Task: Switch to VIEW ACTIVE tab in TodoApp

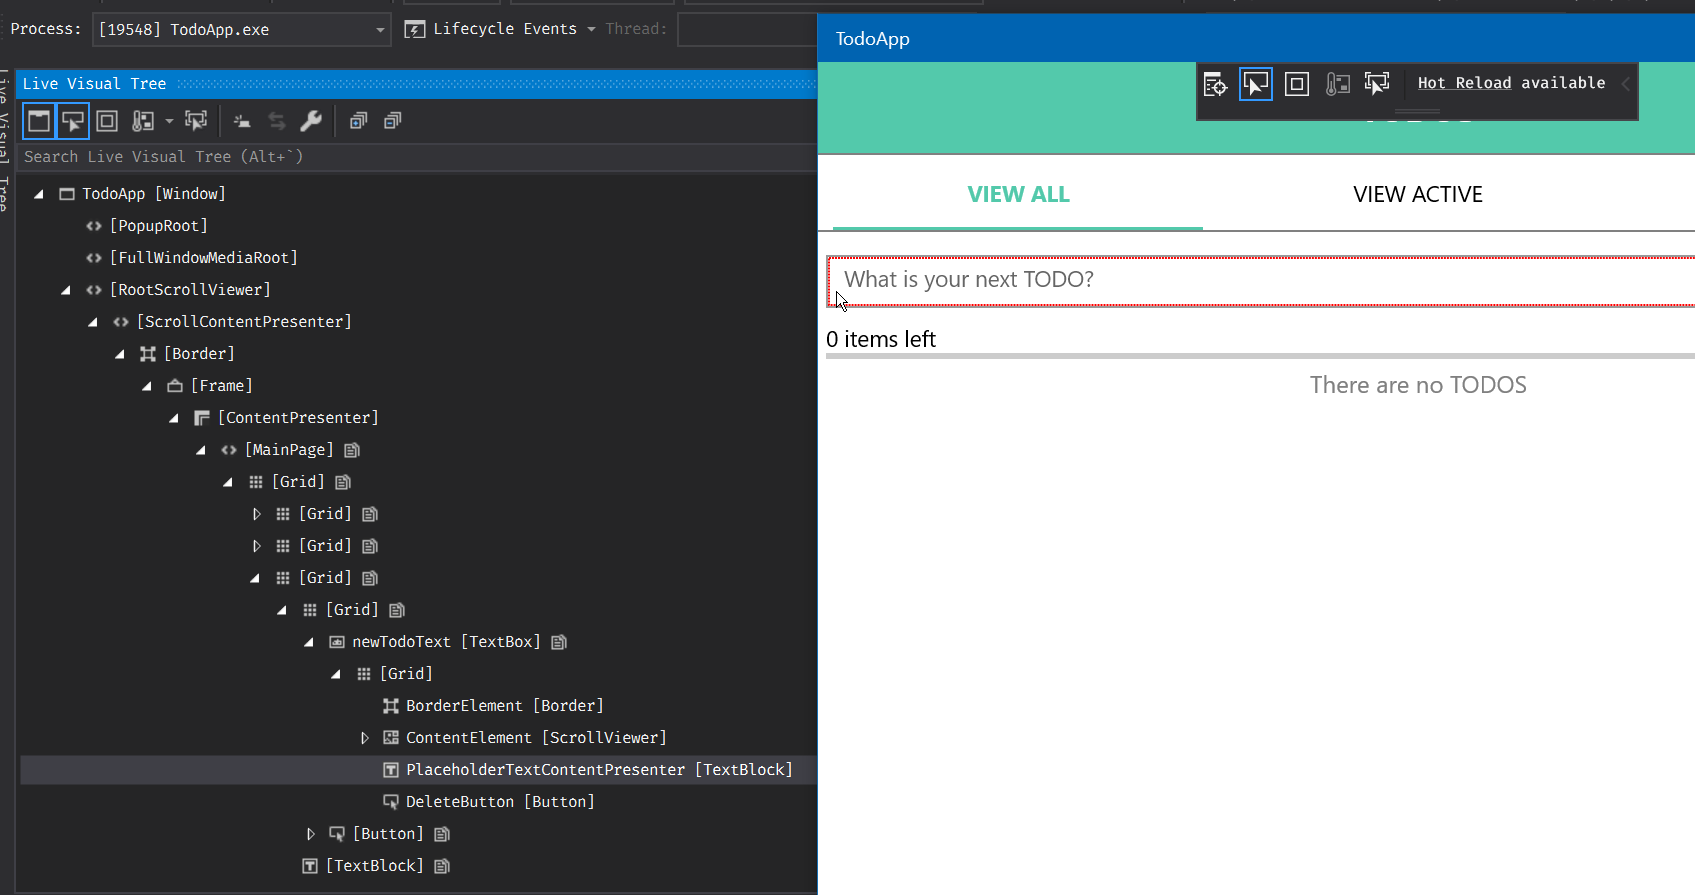Action: pyautogui.click(x=1418, y=195)
